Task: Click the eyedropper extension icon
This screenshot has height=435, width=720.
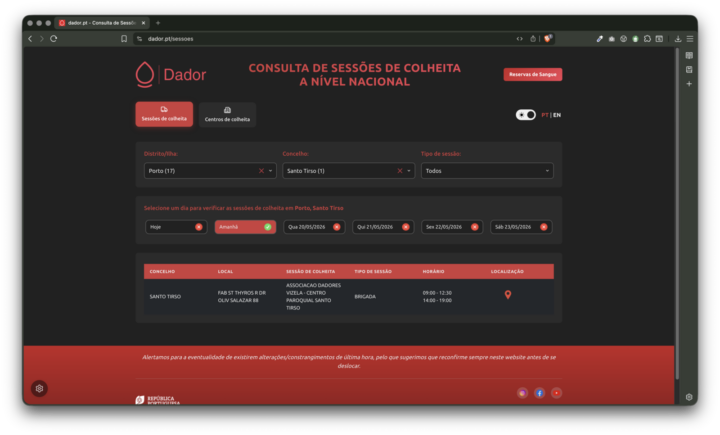Action: [x=599, y=39]
